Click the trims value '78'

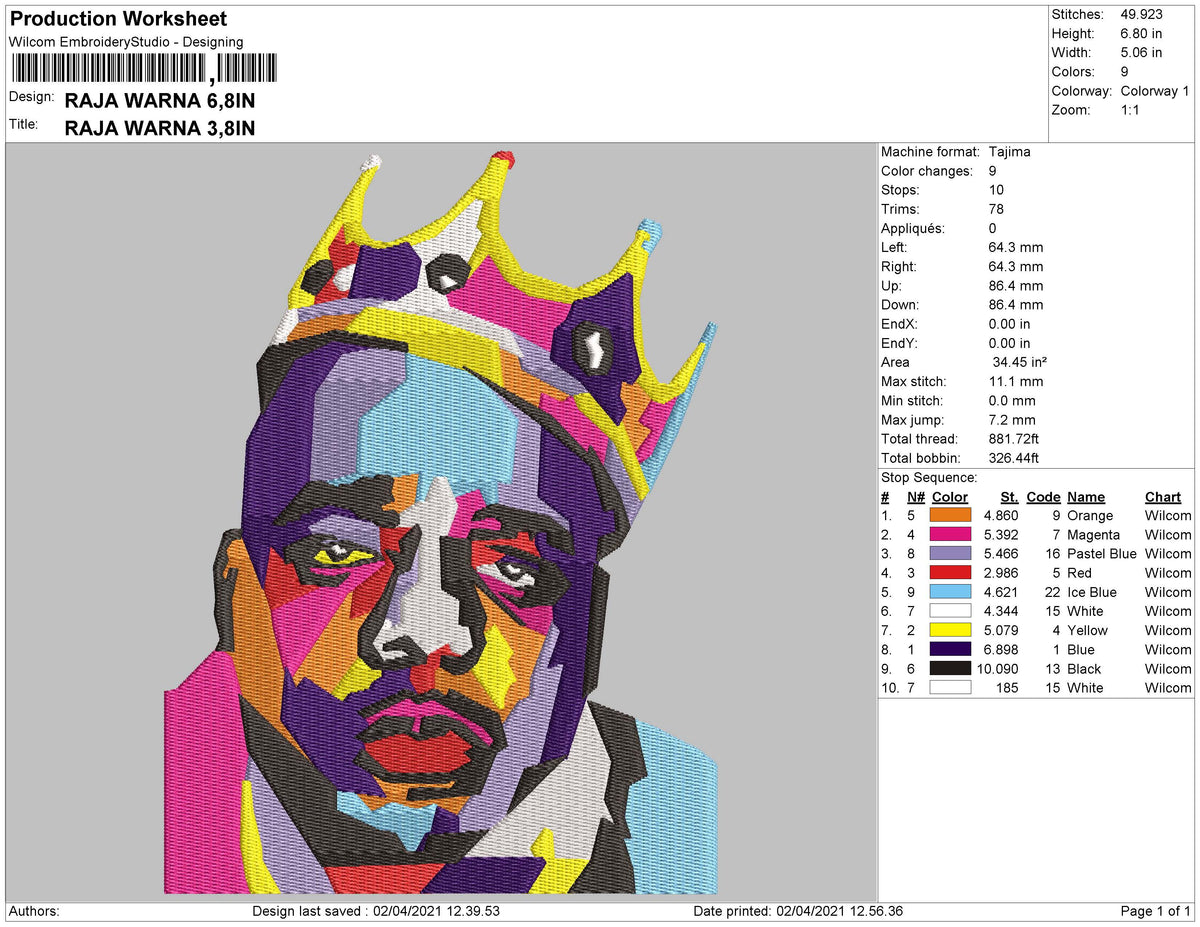[996, 209]
